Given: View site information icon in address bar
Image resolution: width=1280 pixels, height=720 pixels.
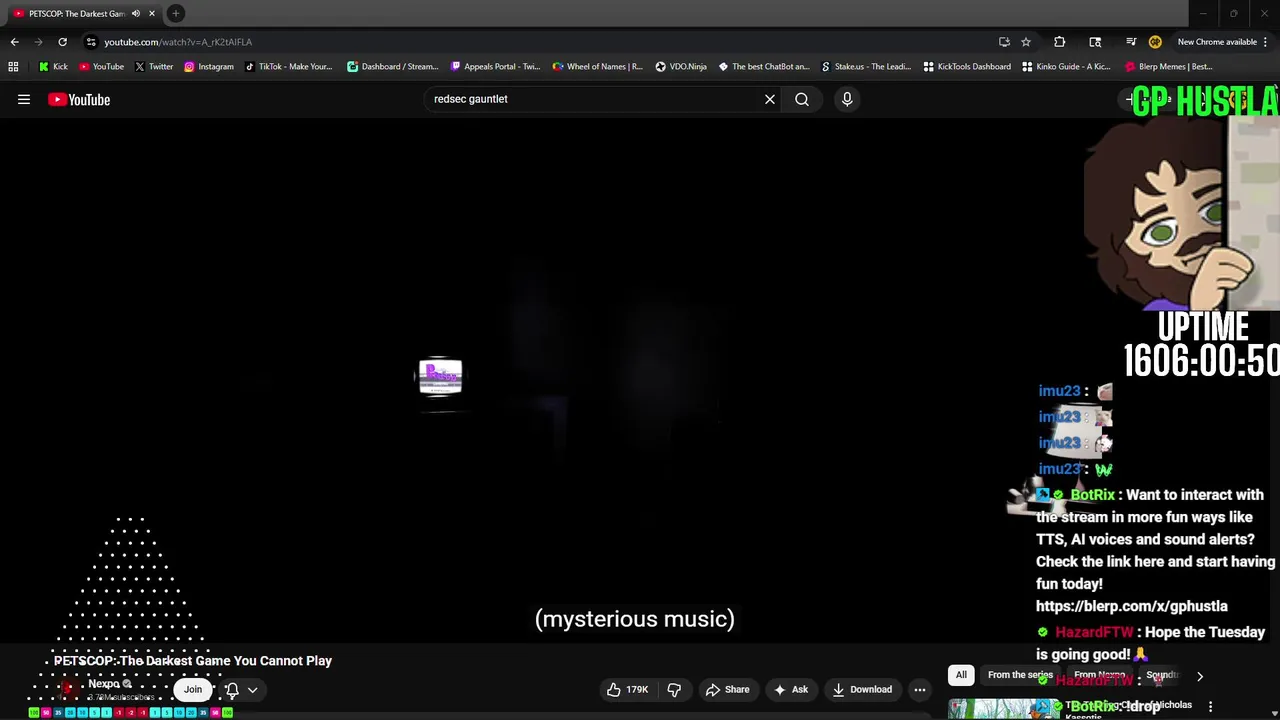Looking at the screenshot, I should tap(91, 42).
